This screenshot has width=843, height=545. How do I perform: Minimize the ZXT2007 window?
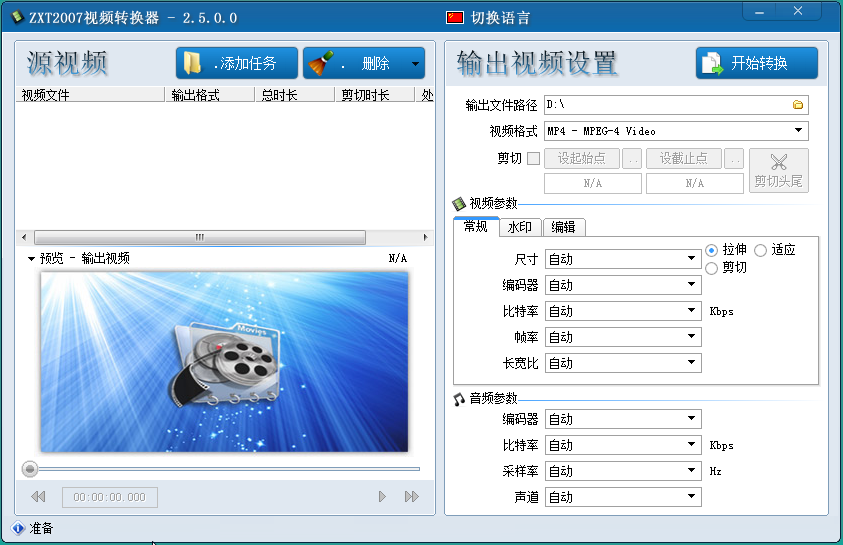coord(759,12)
